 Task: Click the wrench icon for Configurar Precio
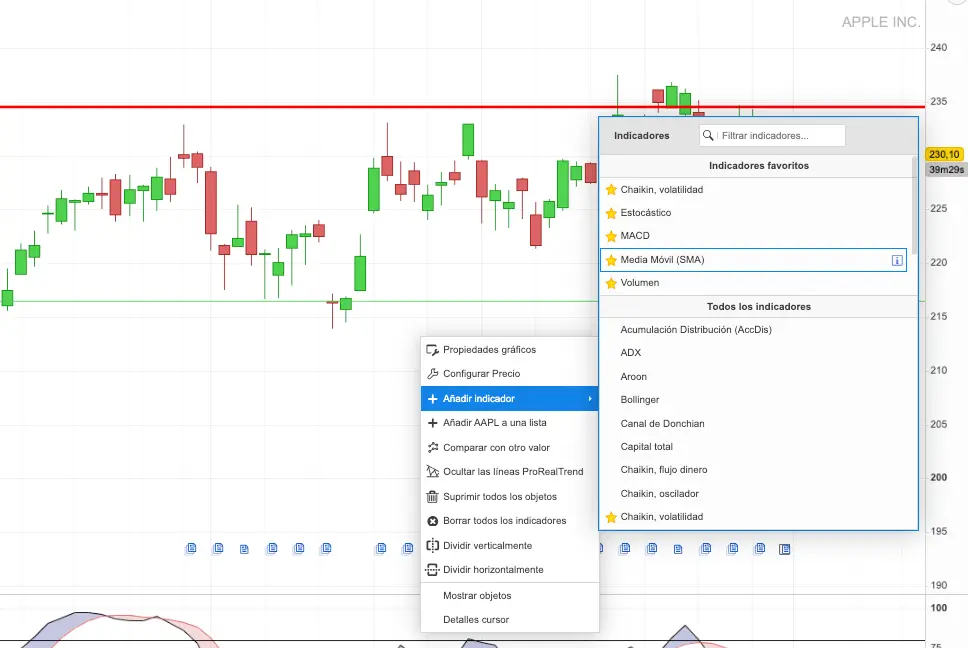coord(433,374)
